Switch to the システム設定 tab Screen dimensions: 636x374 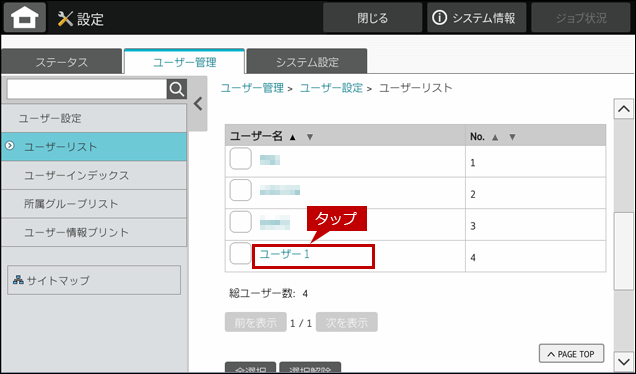click(x=307, y=62)
